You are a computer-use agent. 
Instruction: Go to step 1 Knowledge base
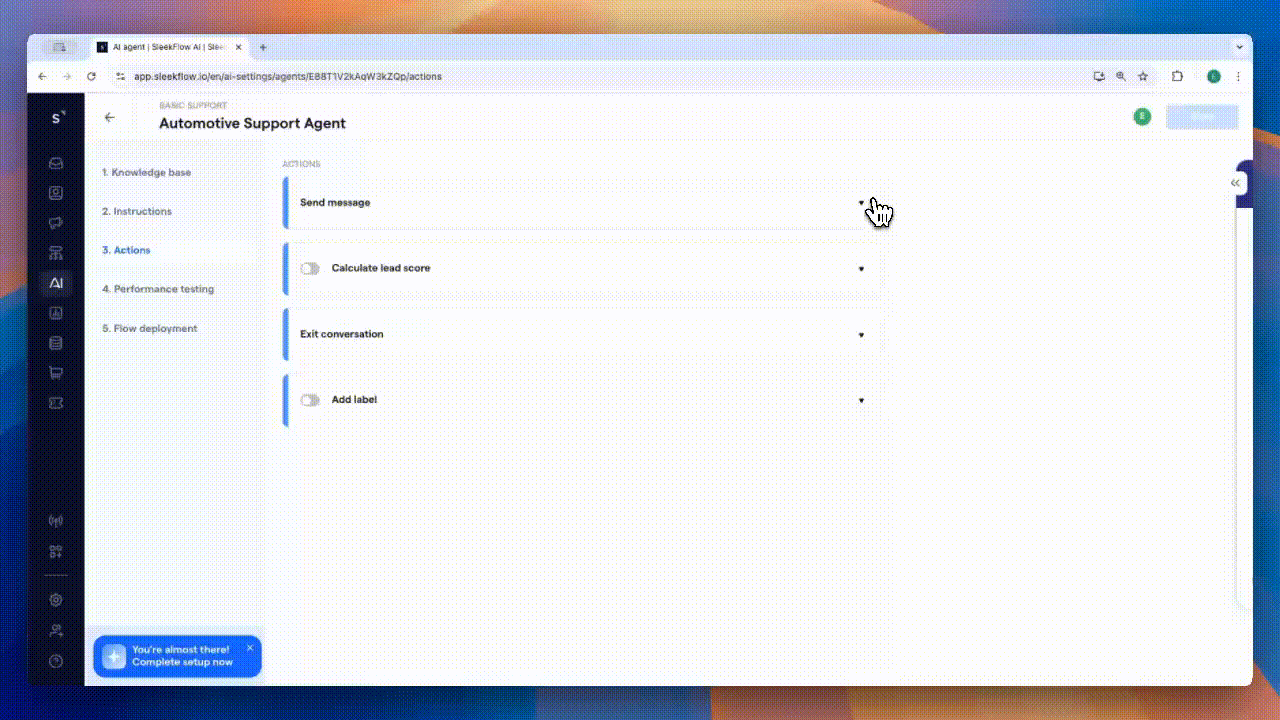tap(146, 172)
